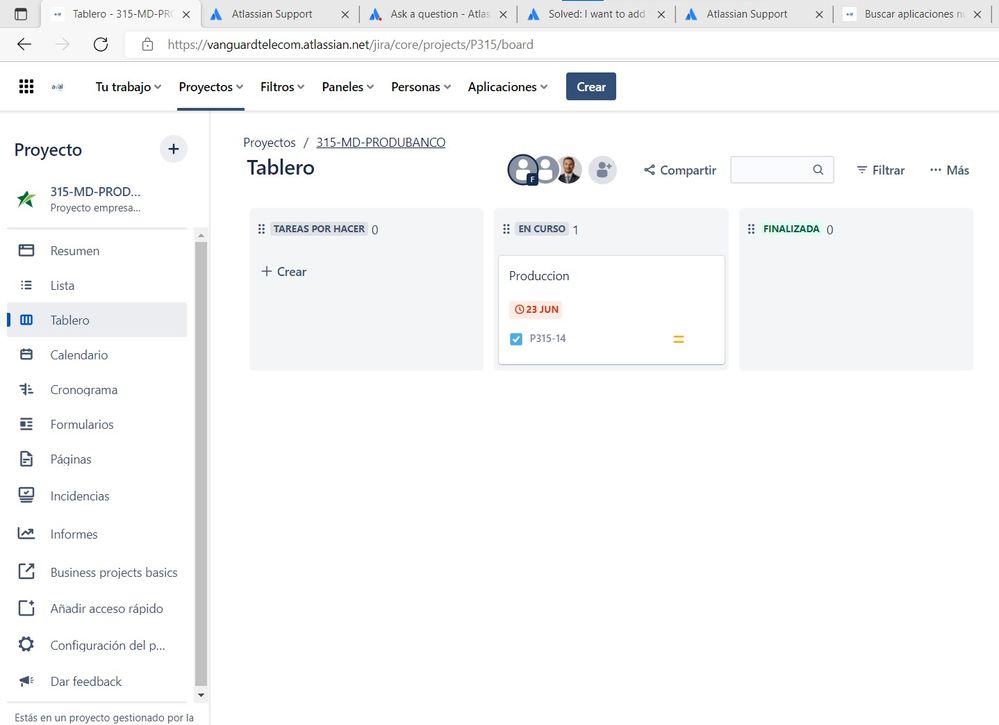Screen dimensions: 999x725
Task: Open the Filtrar filter options
Action: coord(880,170)
